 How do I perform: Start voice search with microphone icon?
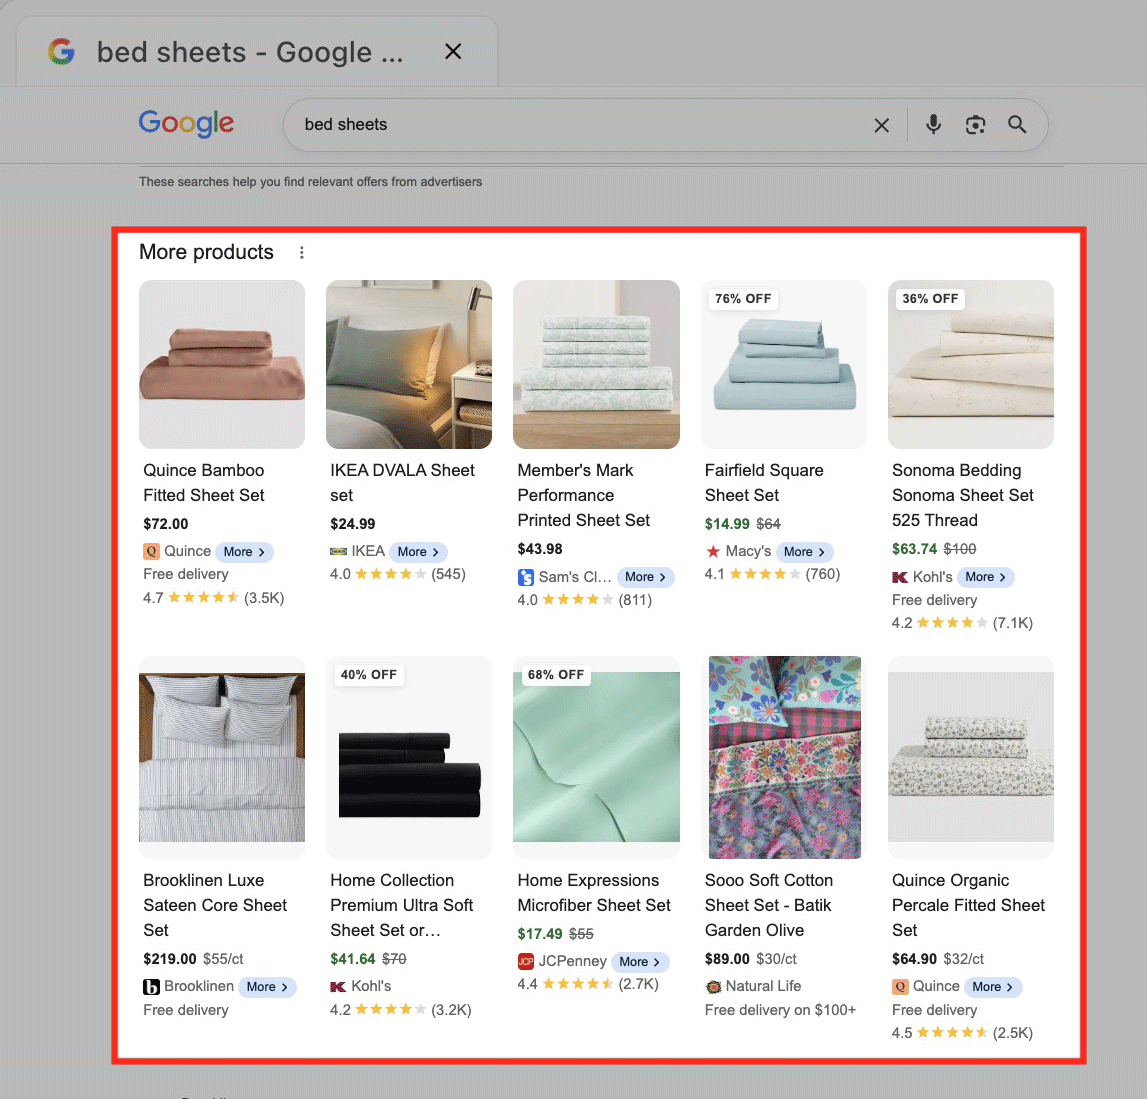(933, 124)
